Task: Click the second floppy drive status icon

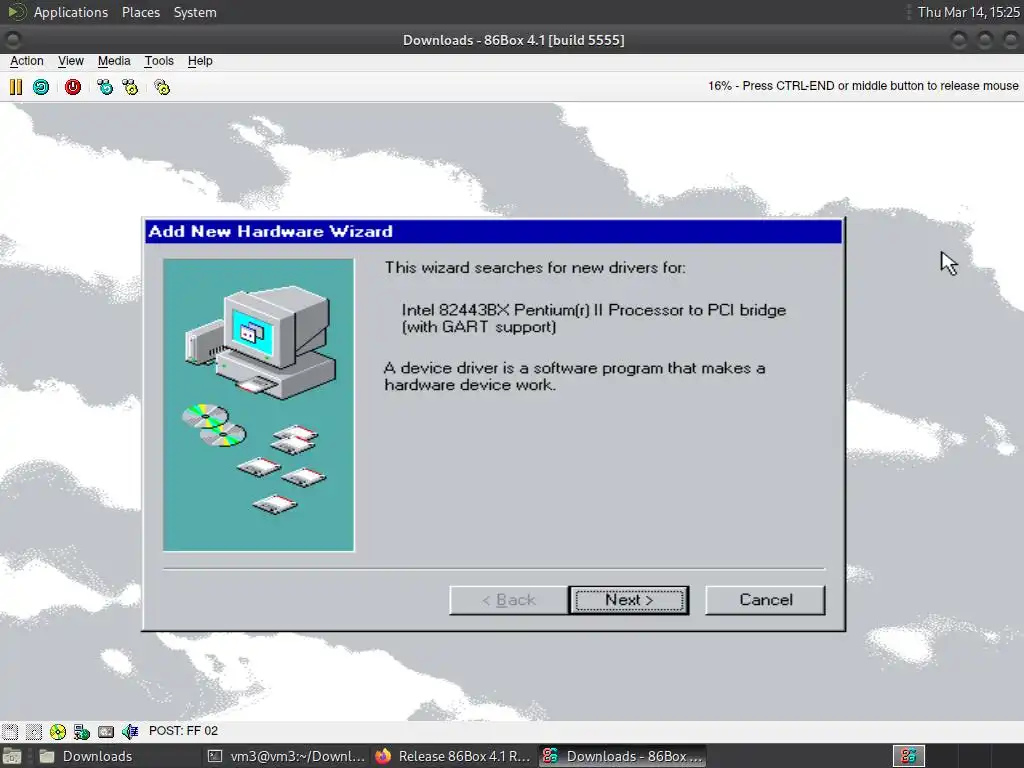Action: point(34,731)
